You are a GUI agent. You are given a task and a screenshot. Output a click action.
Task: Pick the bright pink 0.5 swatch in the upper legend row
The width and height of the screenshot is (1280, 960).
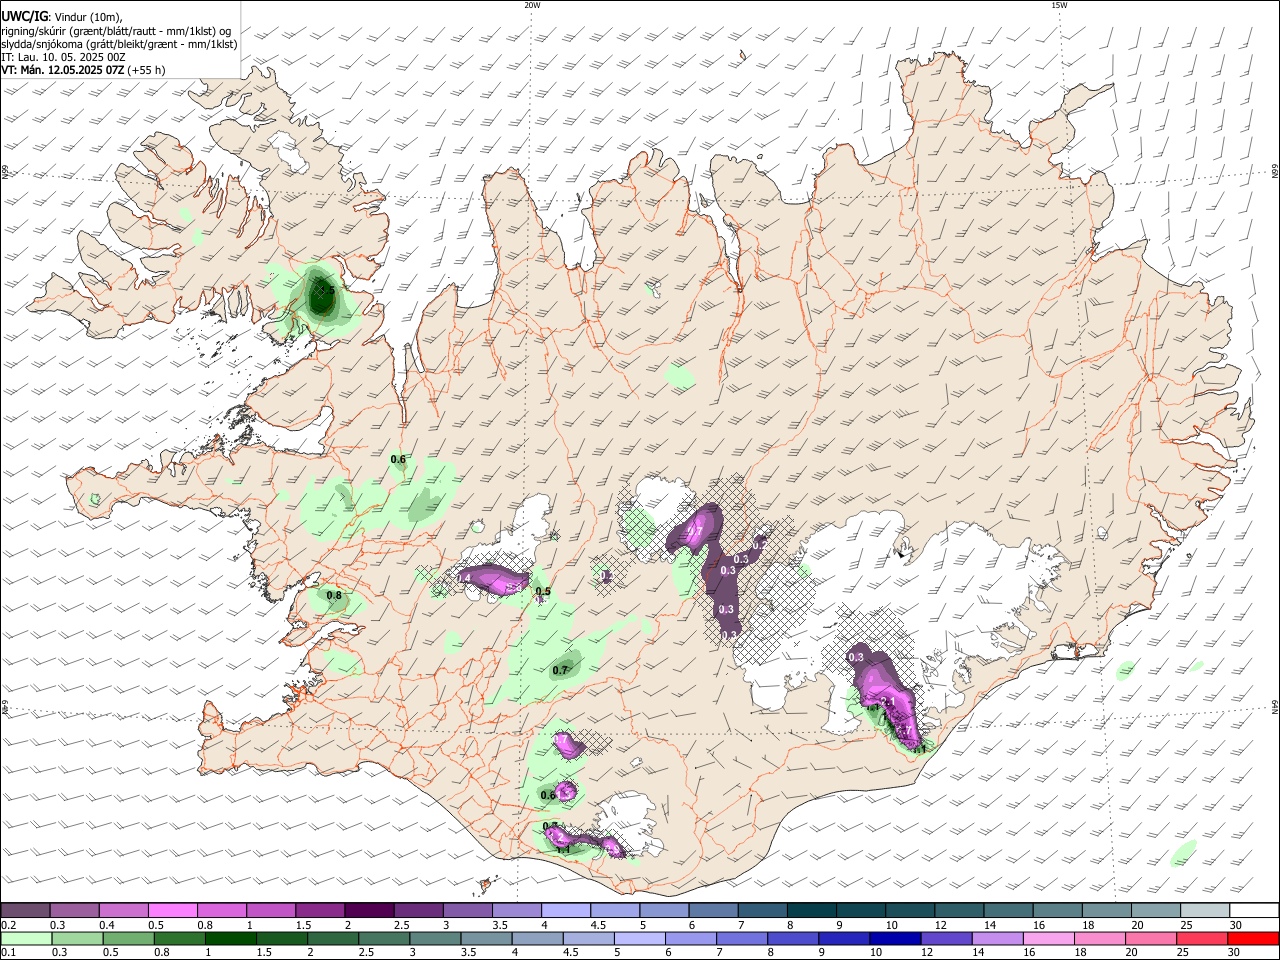tap(172, 910)
